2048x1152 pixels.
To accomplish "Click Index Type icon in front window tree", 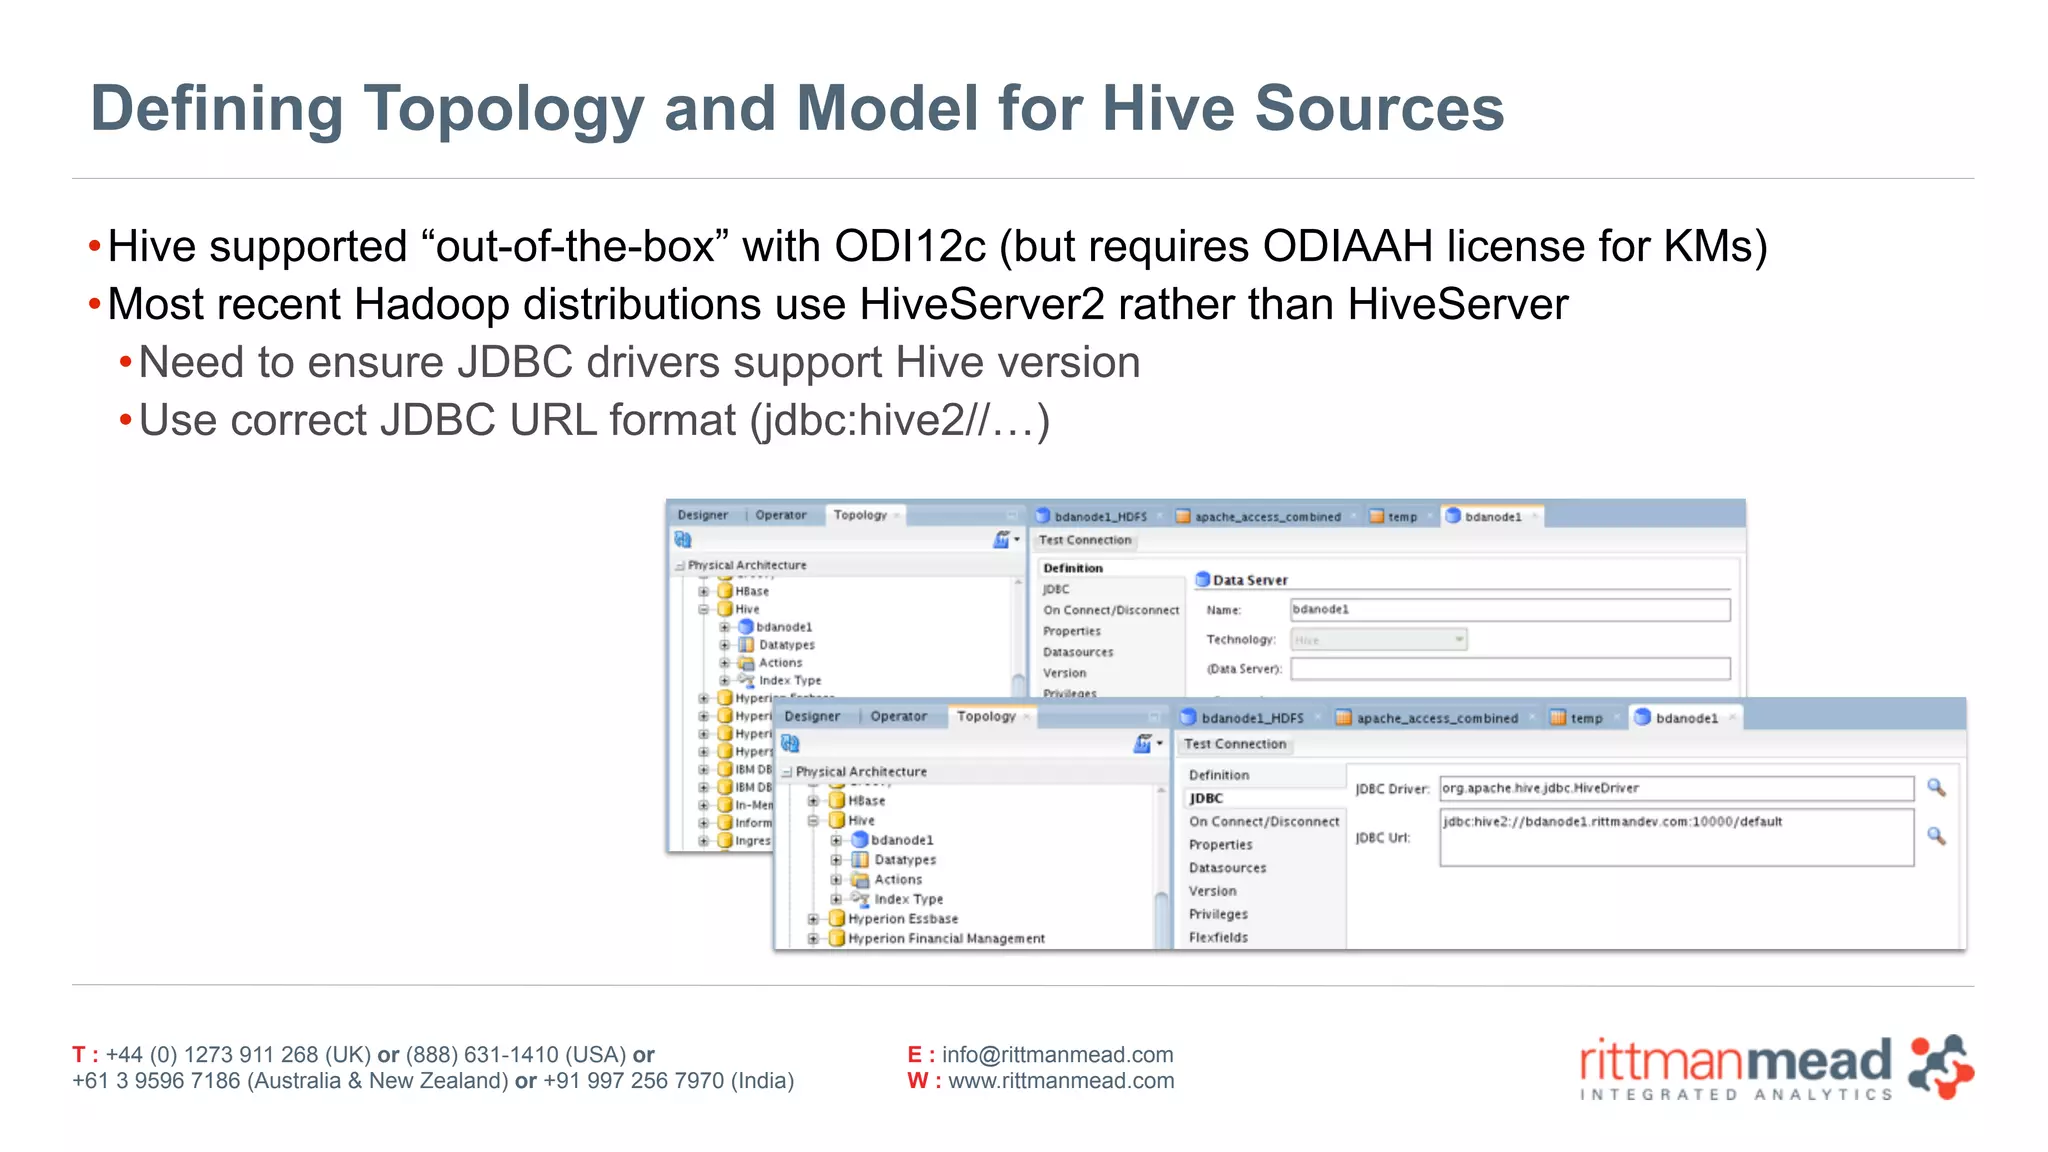I will [860, 898].
